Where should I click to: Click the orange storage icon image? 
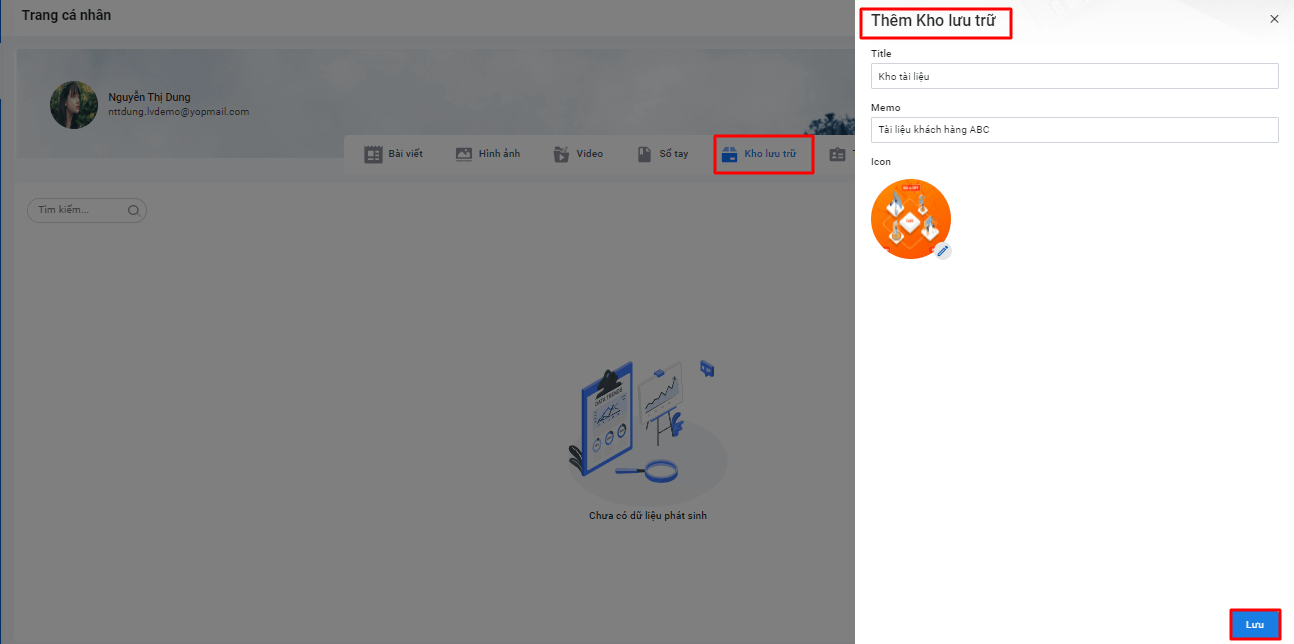pyautogui.click(x=908, y=218)
